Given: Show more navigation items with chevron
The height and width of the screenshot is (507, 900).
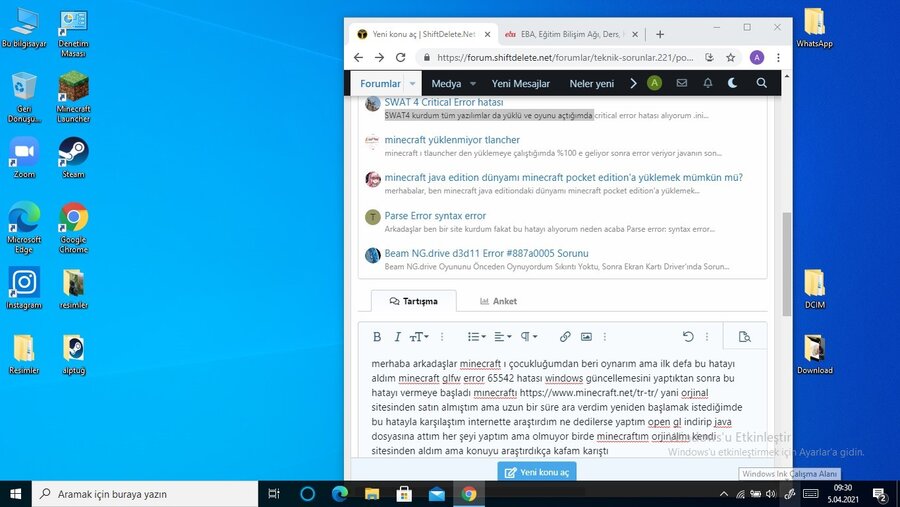Looking at the screenshot, I should [633, 83].
